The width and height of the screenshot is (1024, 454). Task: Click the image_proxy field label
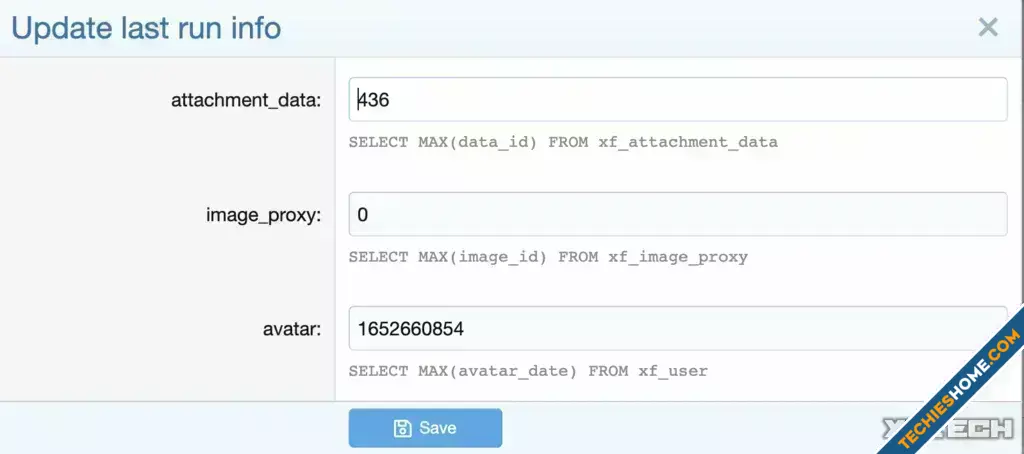coord(263,214)
